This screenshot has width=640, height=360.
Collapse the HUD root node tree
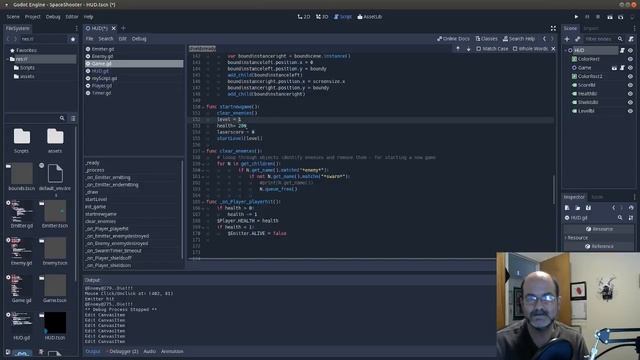(566, 50)
